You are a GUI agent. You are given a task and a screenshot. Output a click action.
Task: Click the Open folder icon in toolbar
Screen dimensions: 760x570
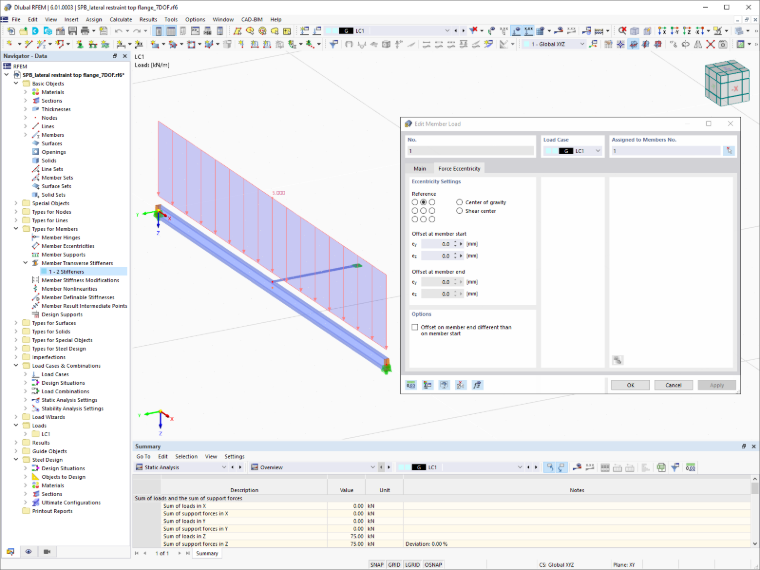23,31
